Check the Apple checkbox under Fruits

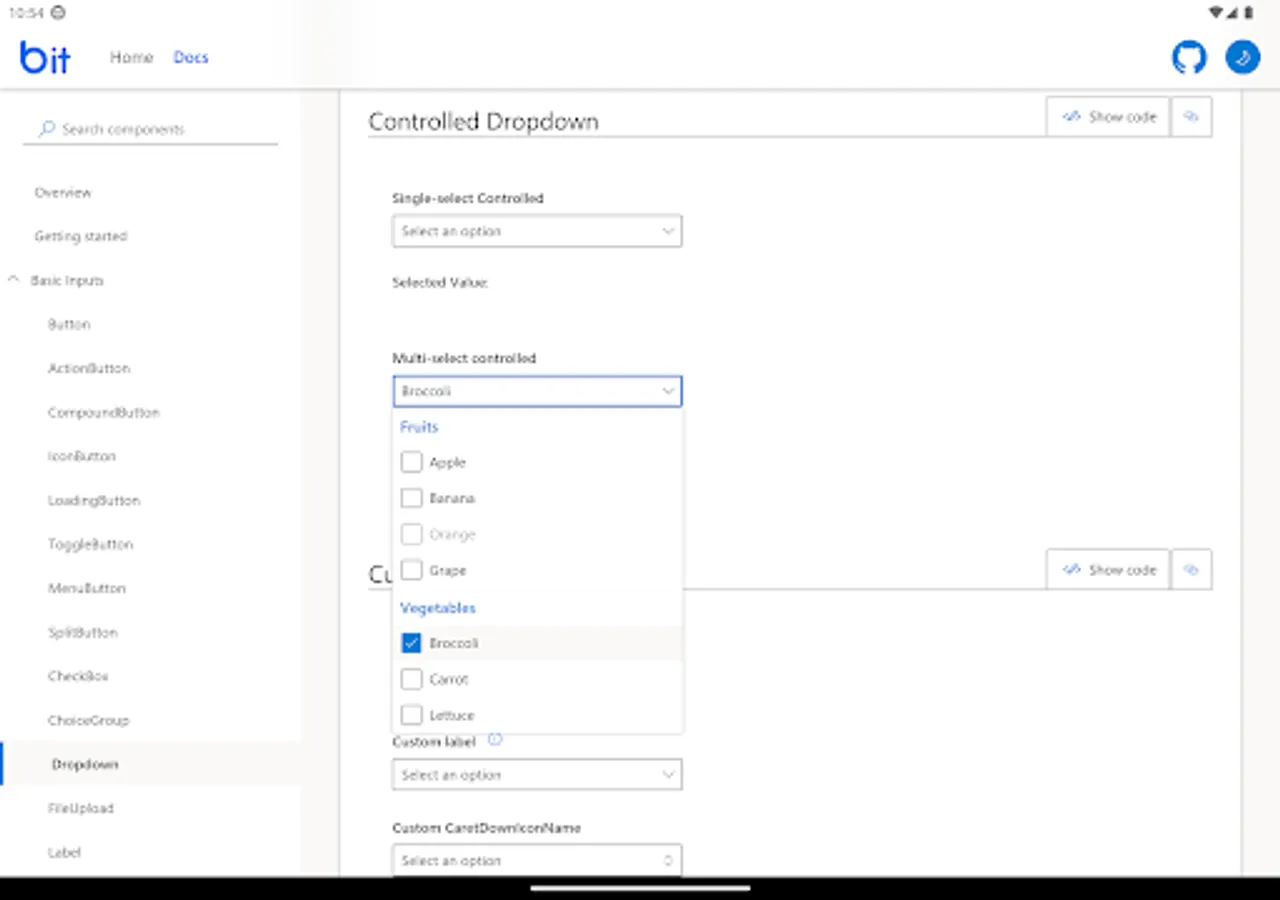[411, 462]
